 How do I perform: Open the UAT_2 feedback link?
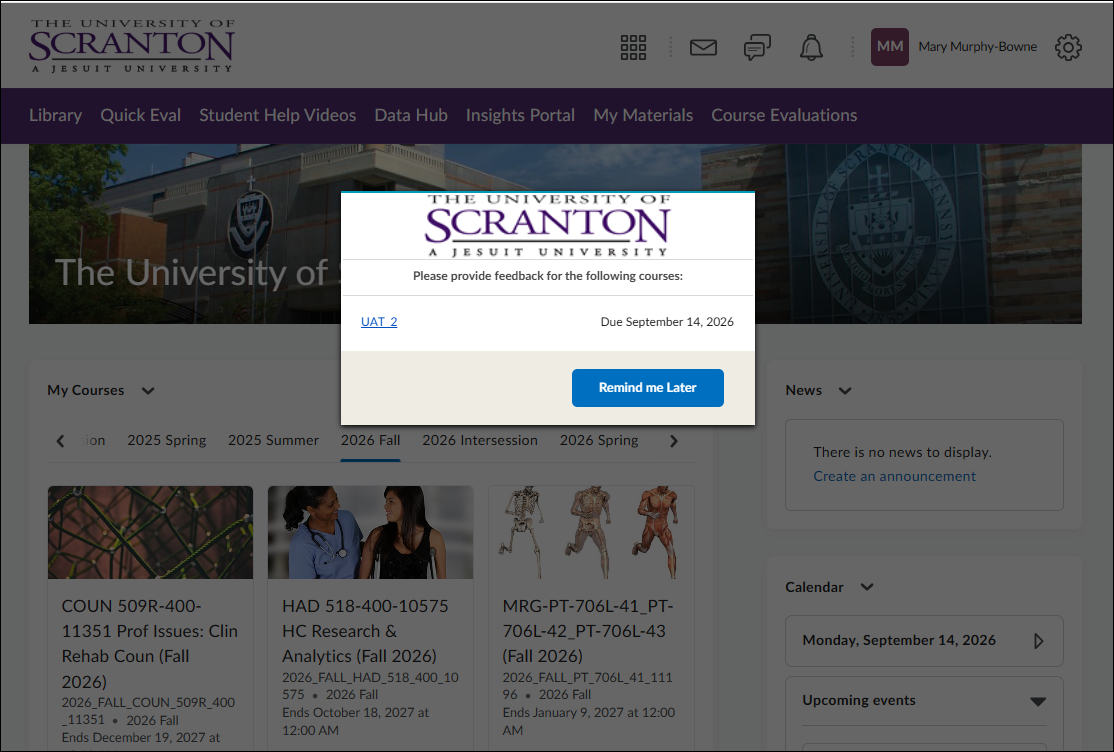(379, 322)
